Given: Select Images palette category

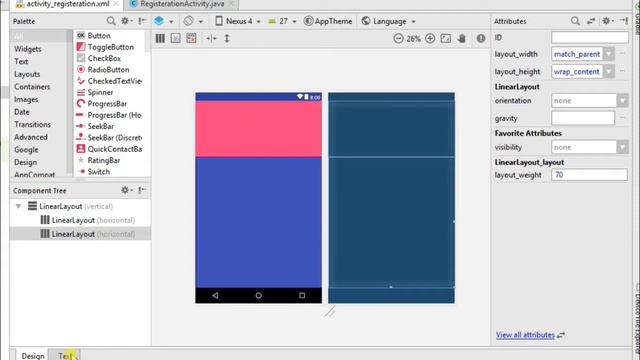Looking at the screenshot, I should click(x=26, y=100).
